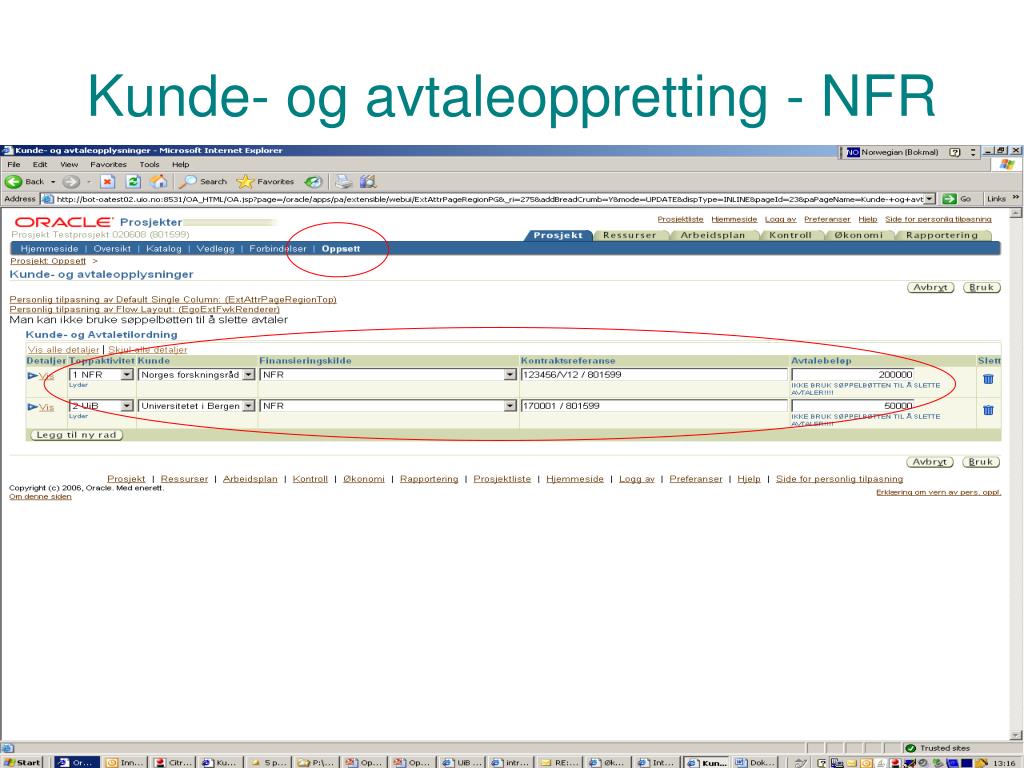Click the 'Logg av' link at top
The image size is (1024, 768).
click(x=780, y=219)
